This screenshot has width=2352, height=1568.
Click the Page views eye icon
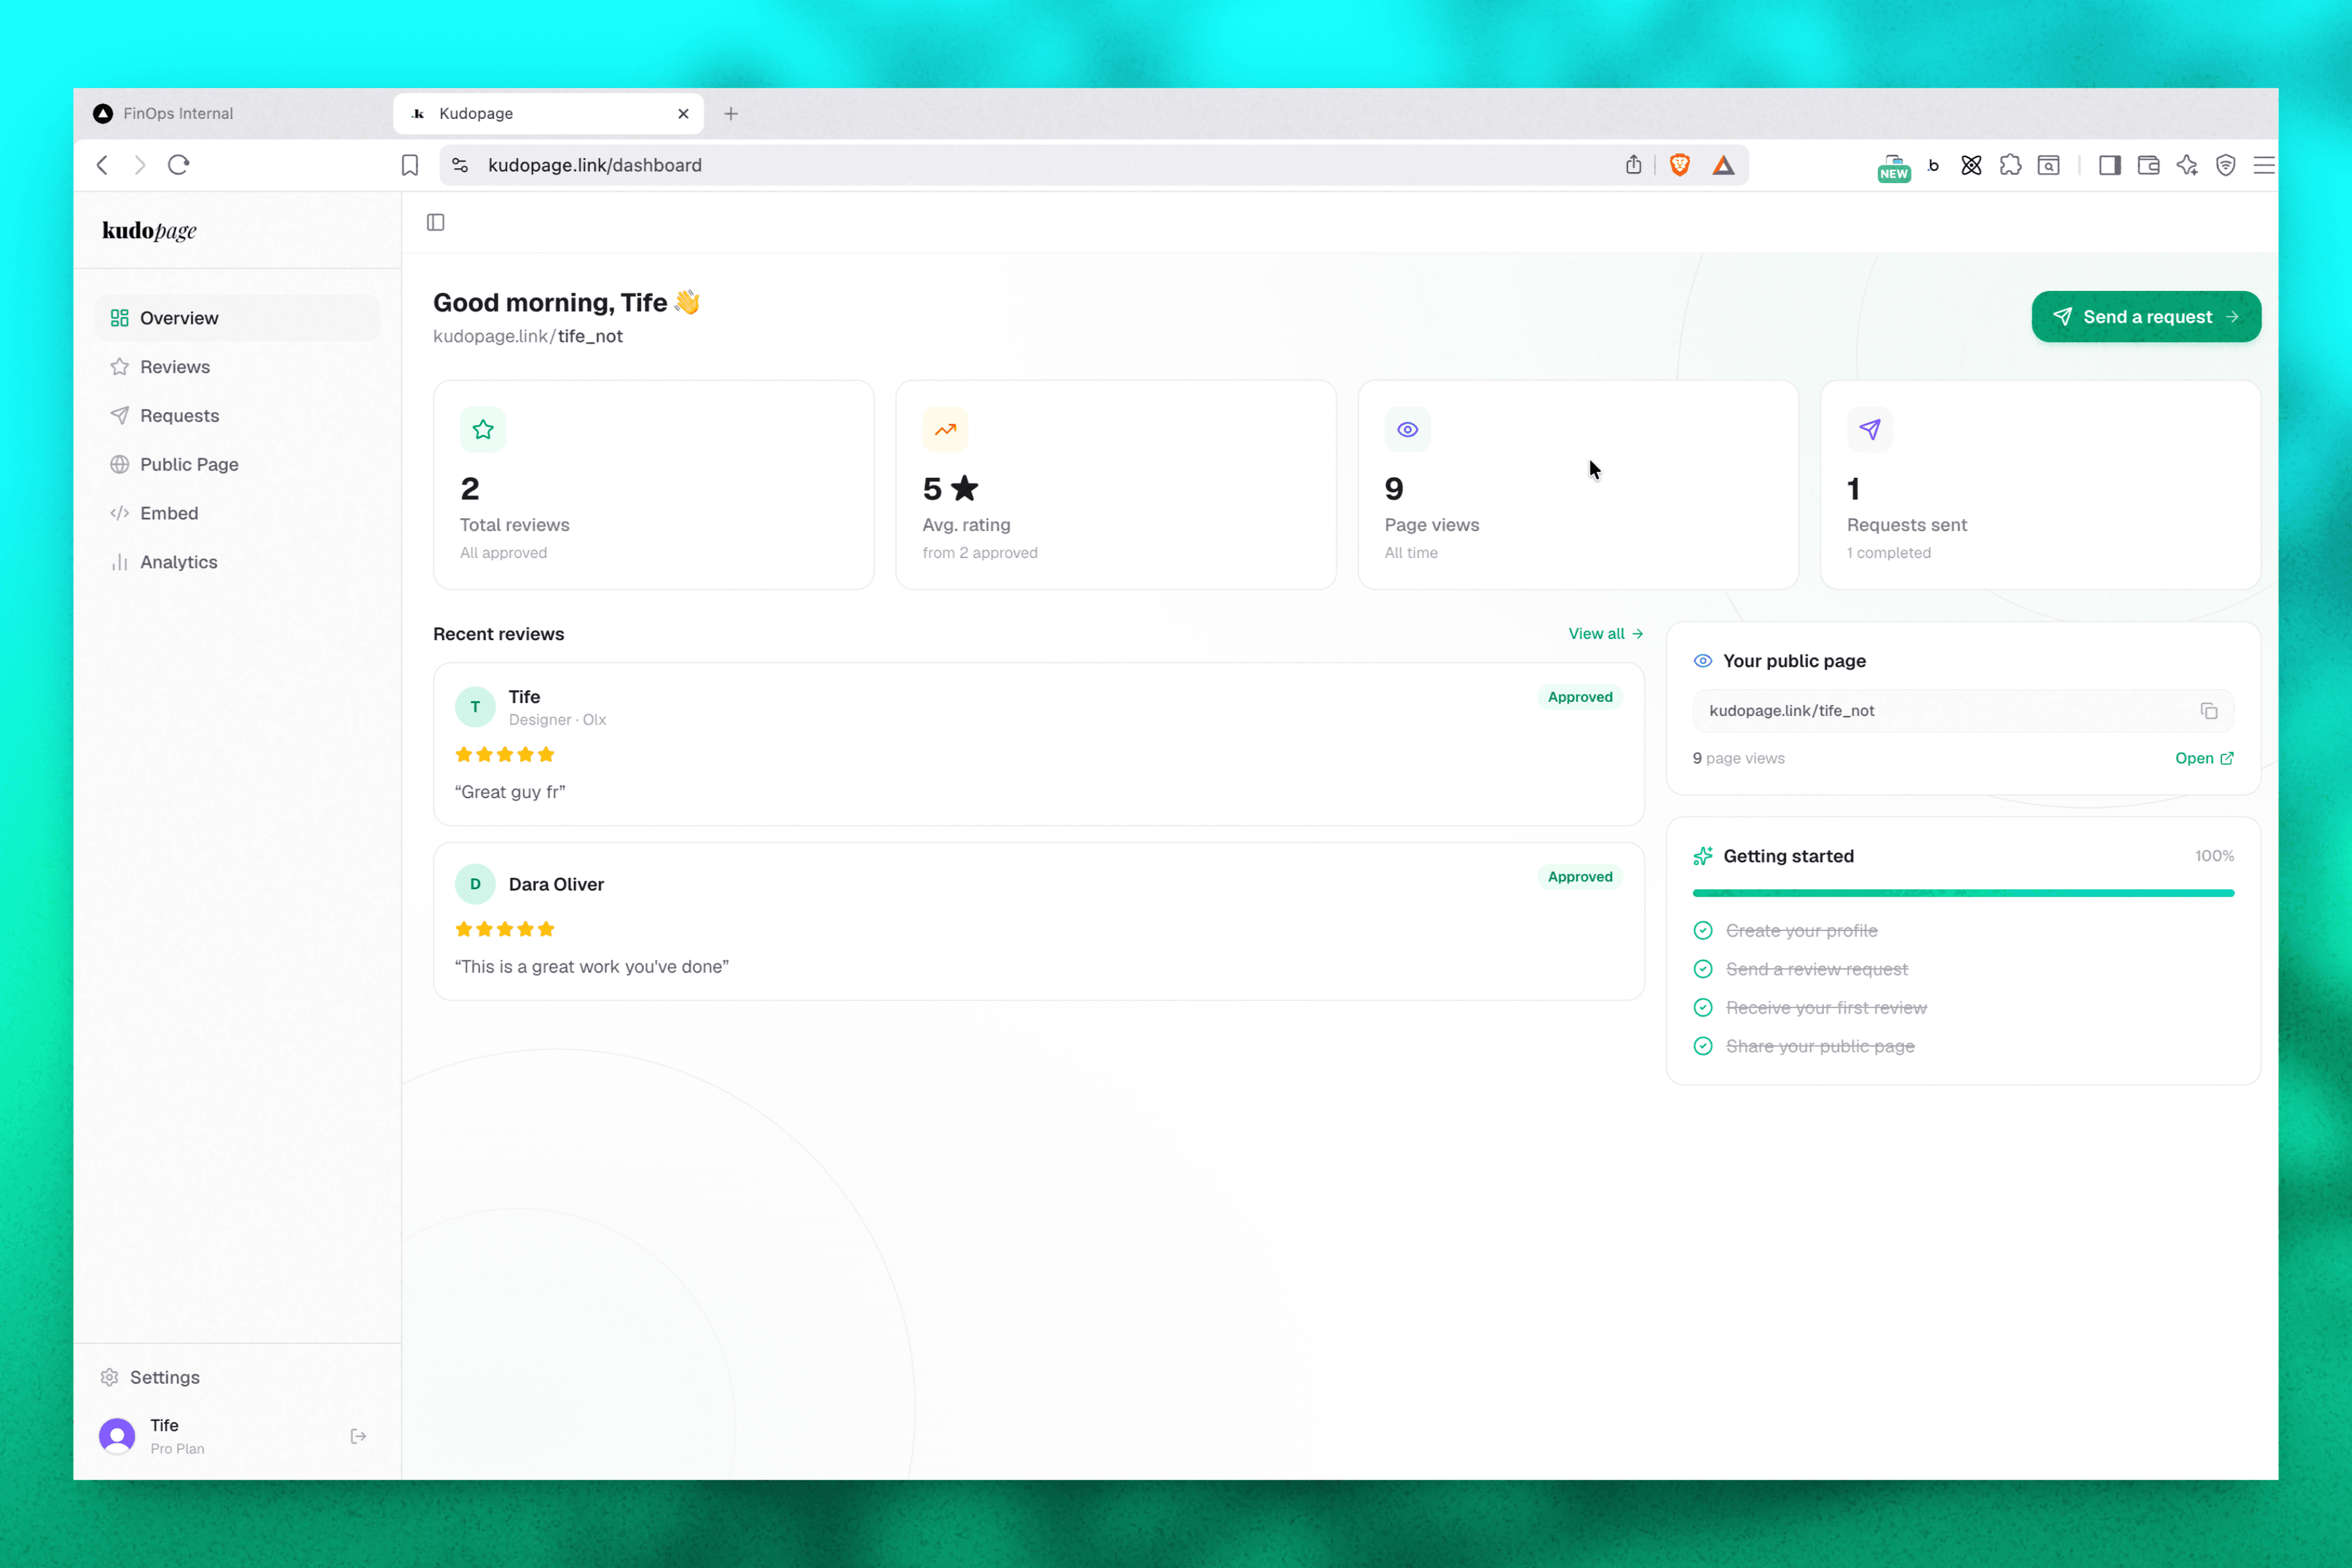coord(1407,430)
